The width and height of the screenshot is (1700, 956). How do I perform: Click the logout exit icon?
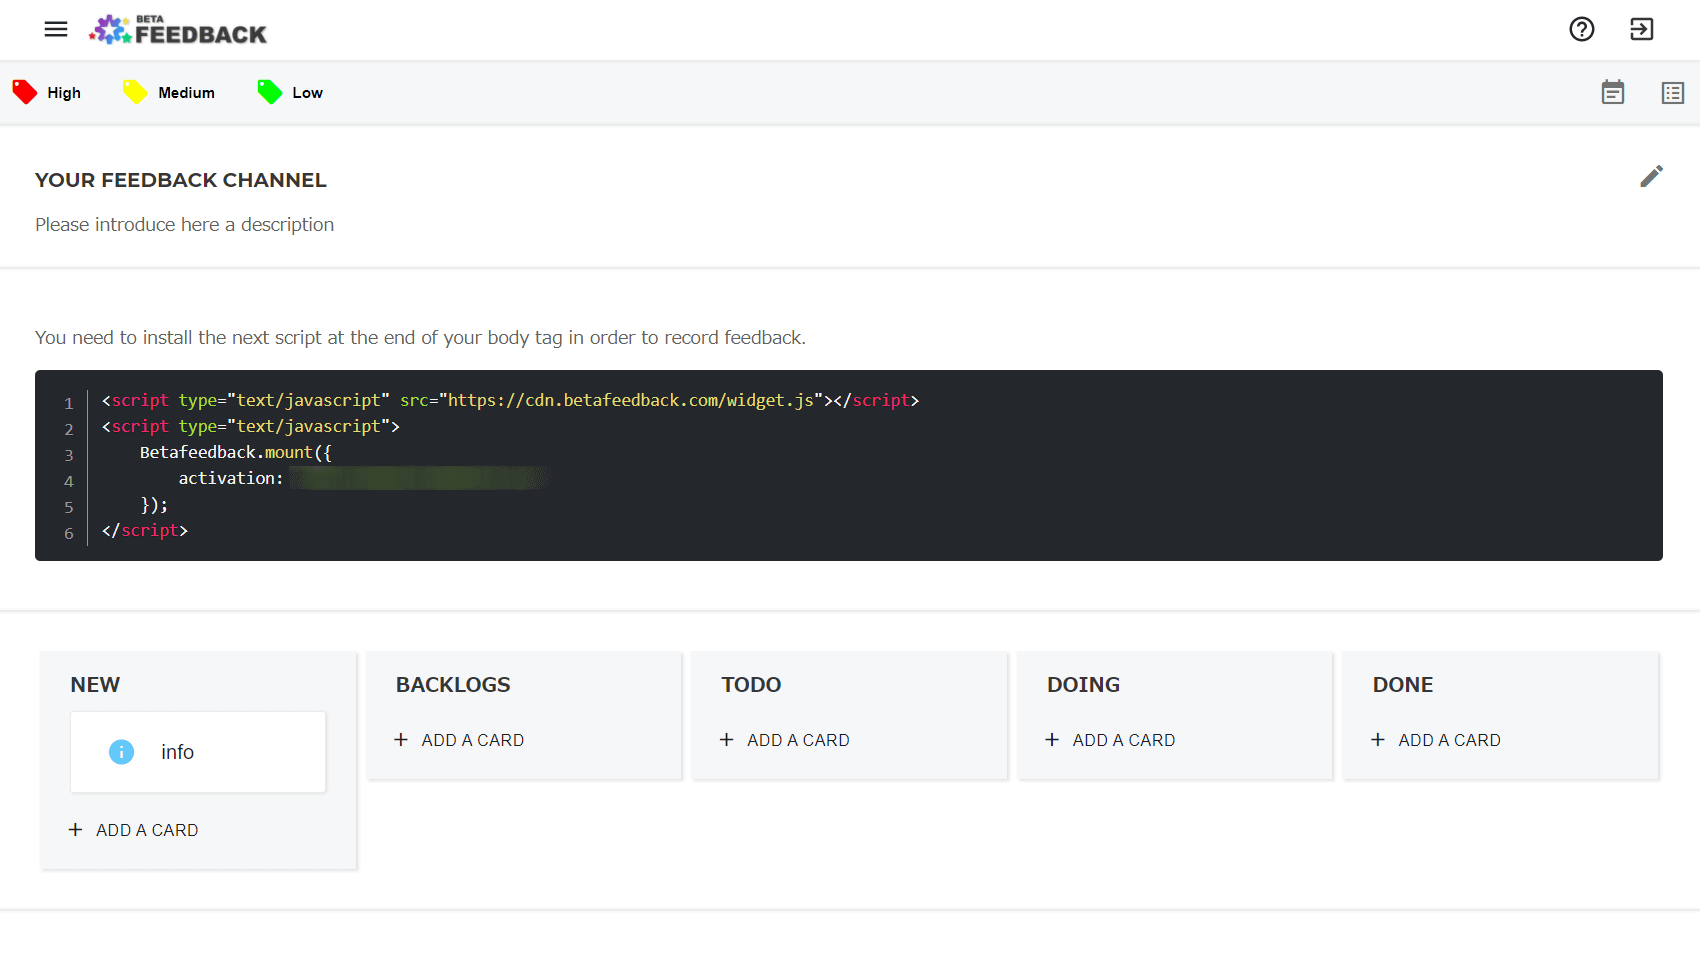tap(1641, 29)
